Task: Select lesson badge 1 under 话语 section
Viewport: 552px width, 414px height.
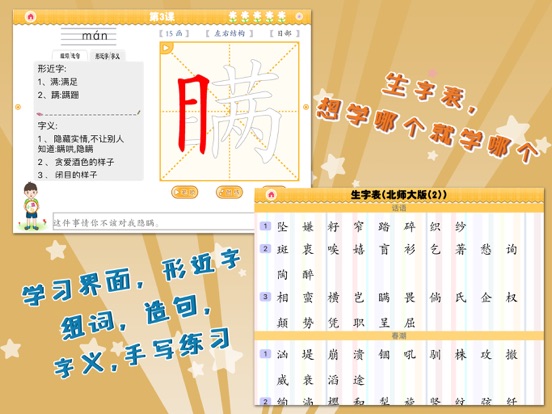Action: tap(265, 226)
